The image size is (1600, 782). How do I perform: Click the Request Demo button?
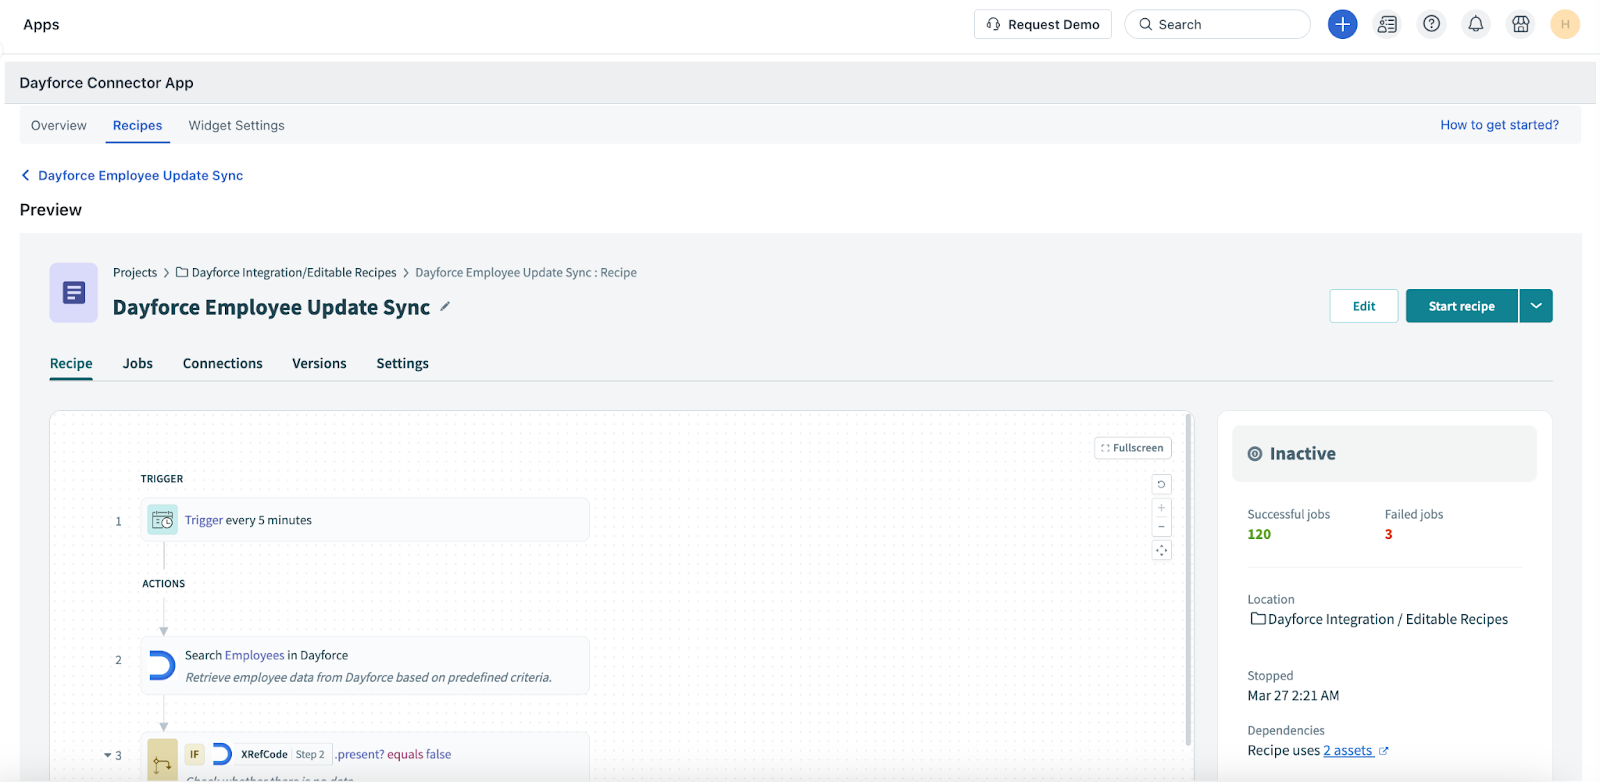1043,24
